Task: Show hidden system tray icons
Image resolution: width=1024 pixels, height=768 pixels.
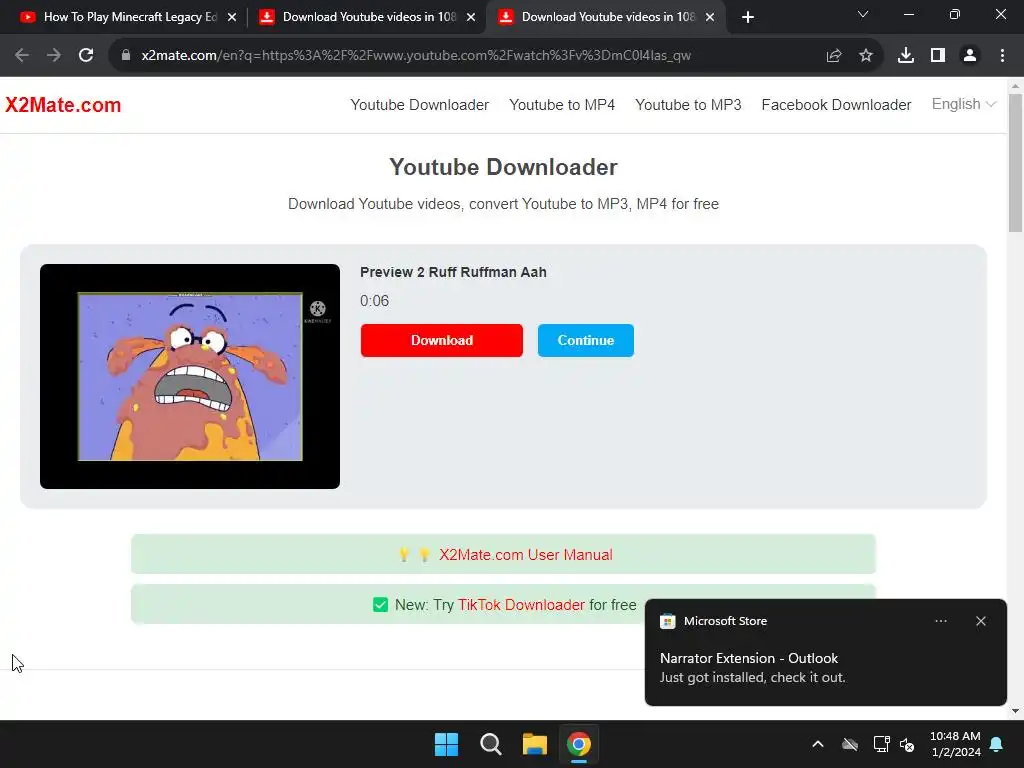Action: tap(818, 744)
